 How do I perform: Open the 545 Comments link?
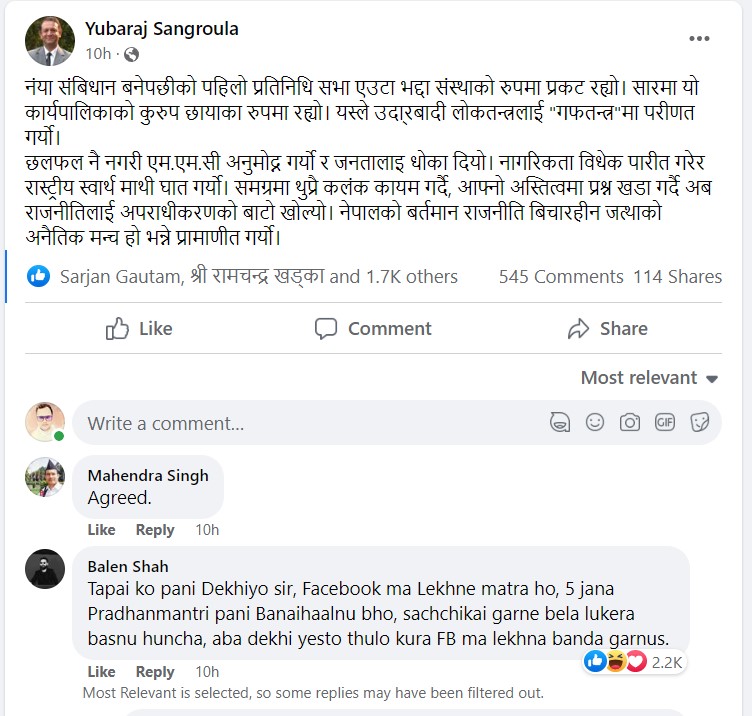click(560, 277)
